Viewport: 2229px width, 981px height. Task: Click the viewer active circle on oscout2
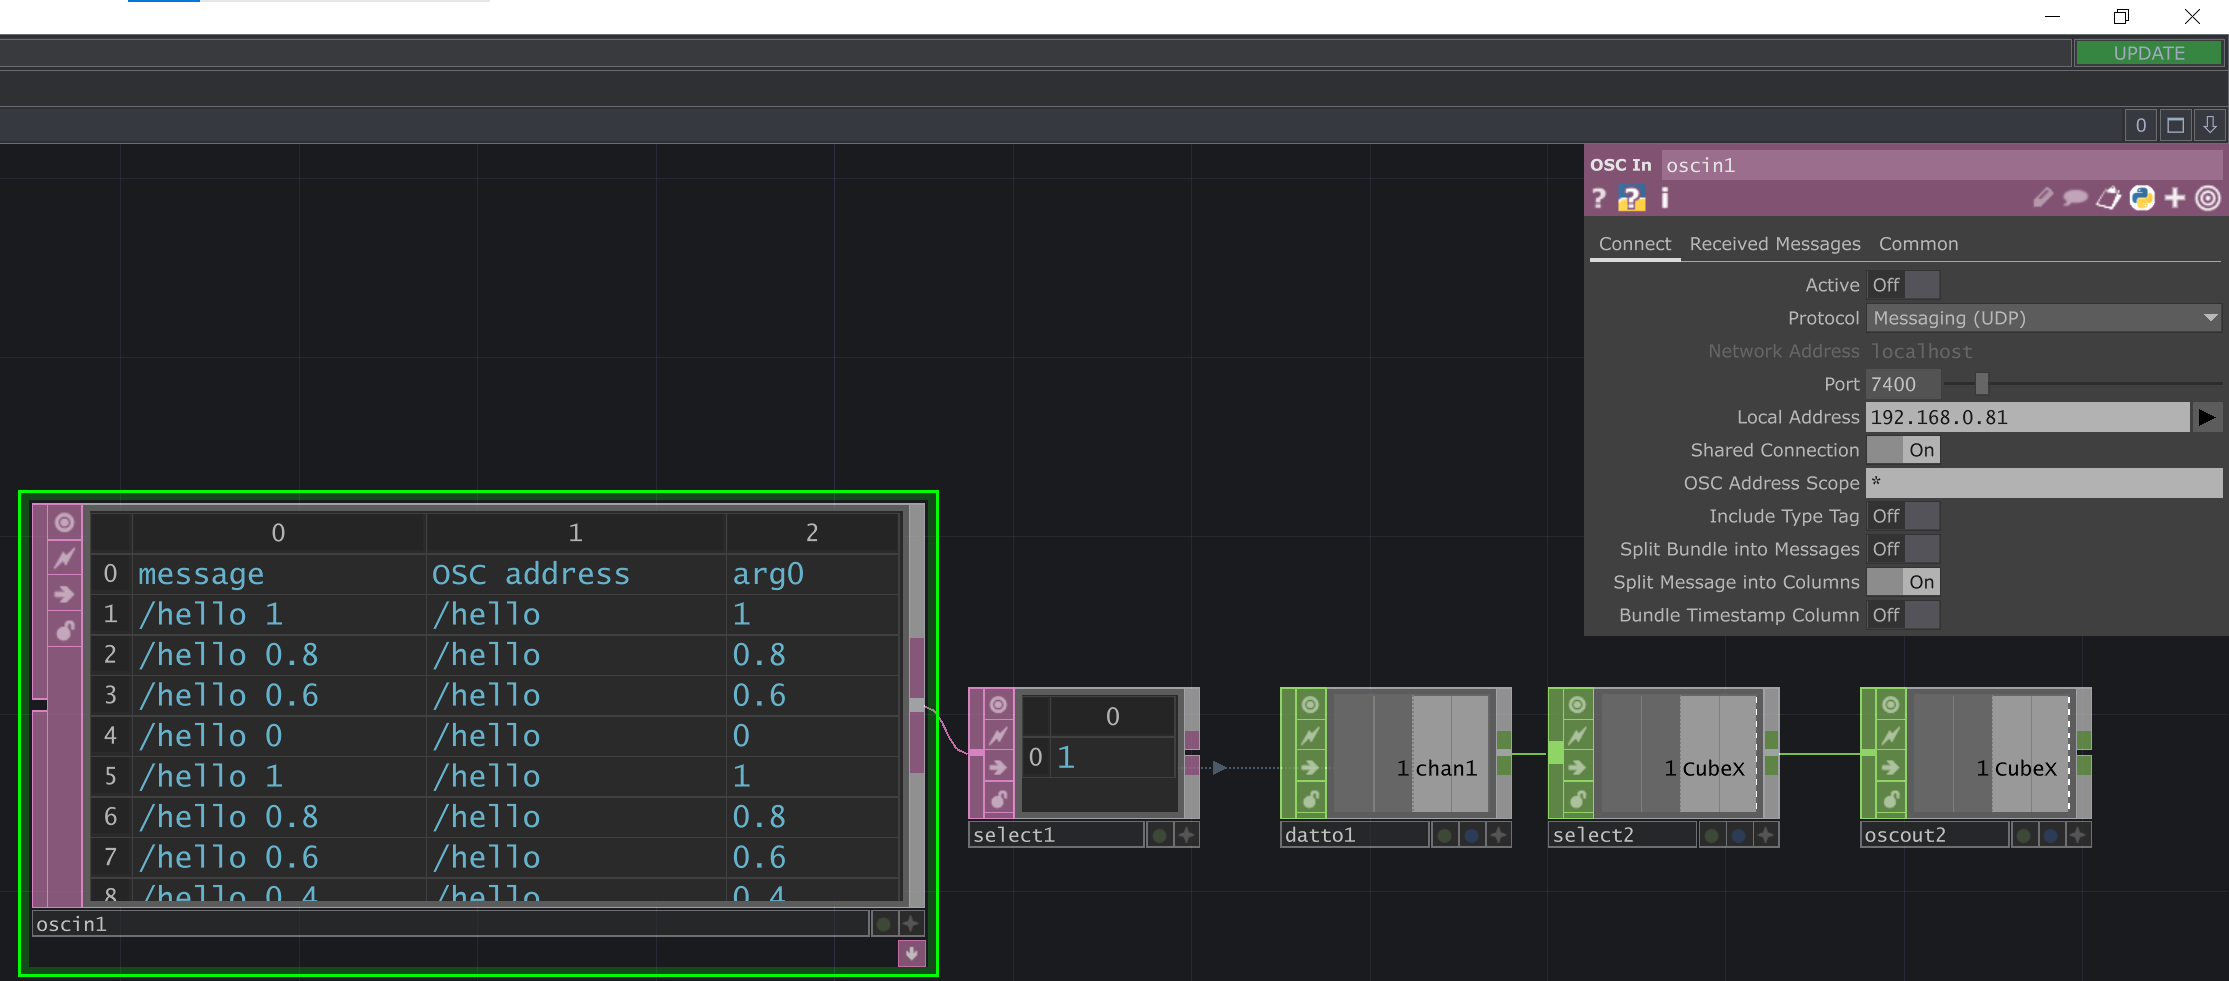click(x=1890, y=705)
